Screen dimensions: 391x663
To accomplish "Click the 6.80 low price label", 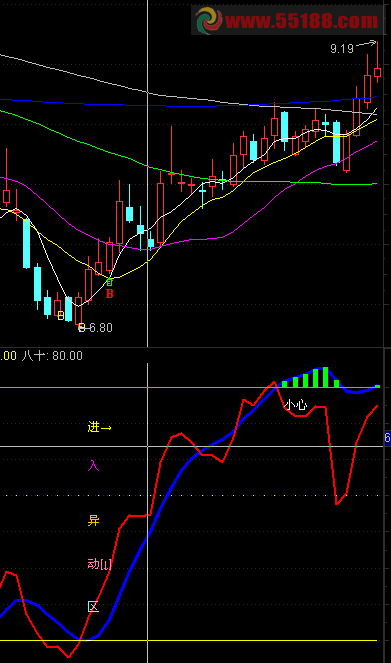I will pyautogui.click(x=101, y=328).
